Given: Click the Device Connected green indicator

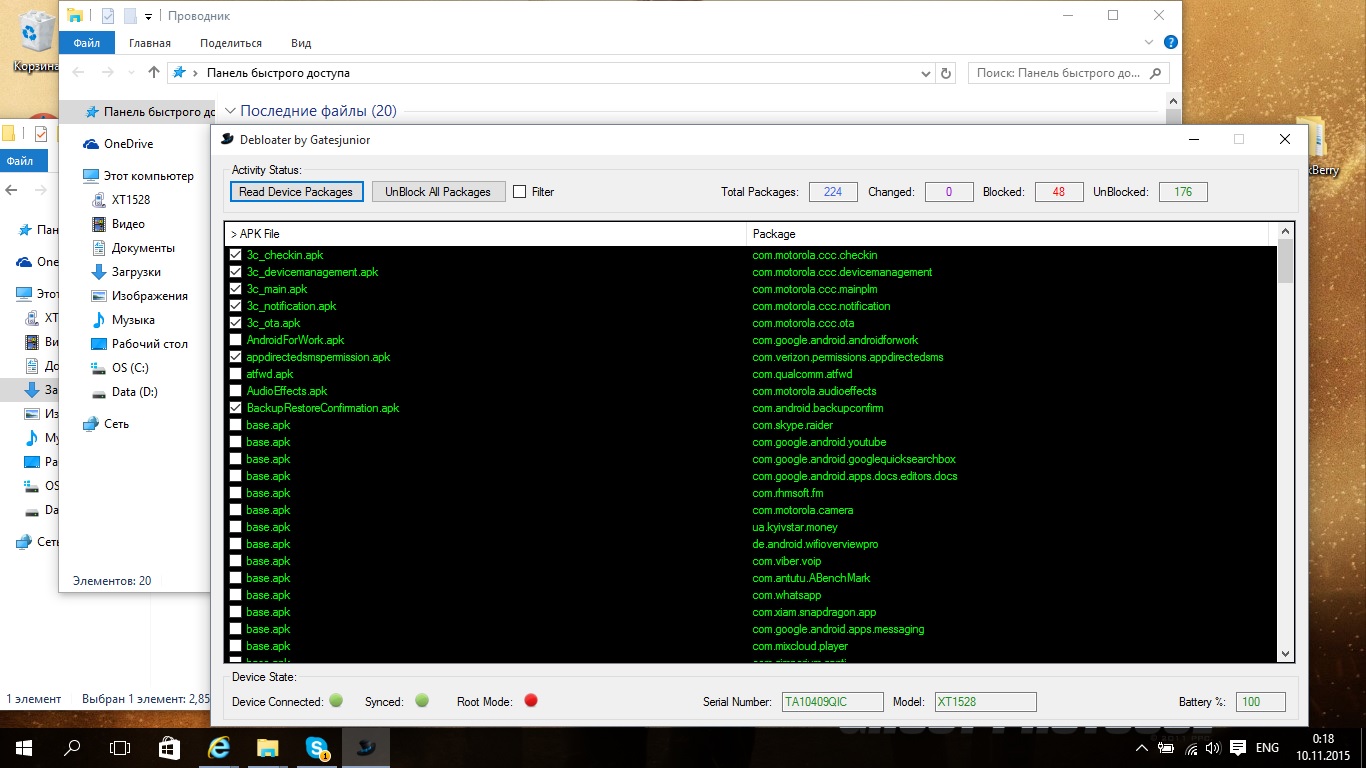Looking at the screenshot, I should coord(336,701).
